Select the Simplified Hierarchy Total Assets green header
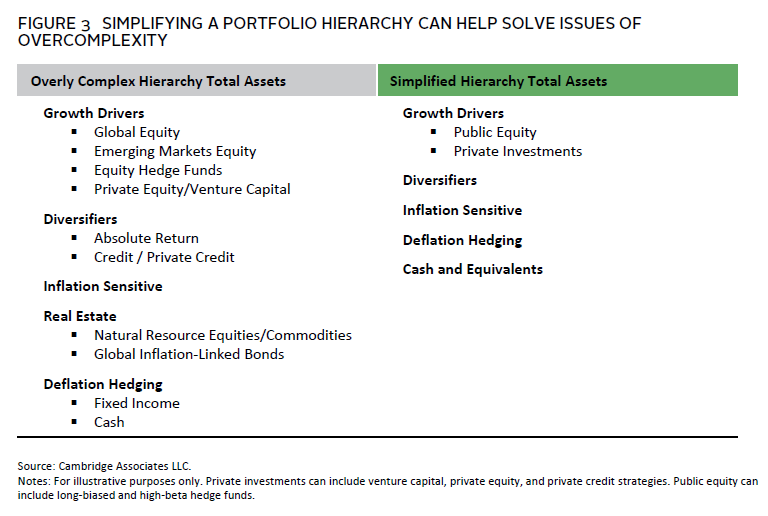The height and width of the screenshot is (516, 768). (x=498, y=81)
